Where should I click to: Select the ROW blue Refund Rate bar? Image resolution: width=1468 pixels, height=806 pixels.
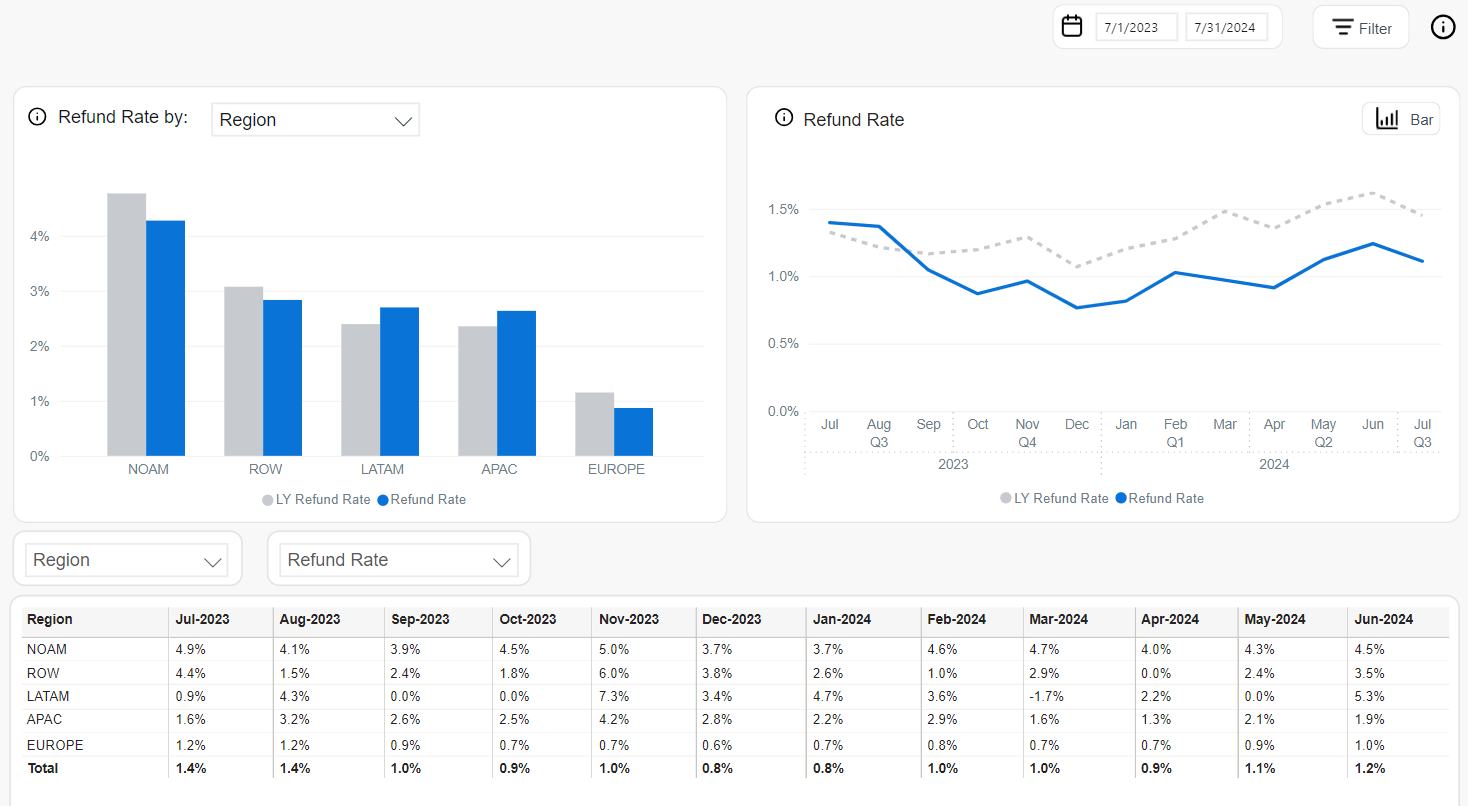pyautogui.click(x=283, y=378)
